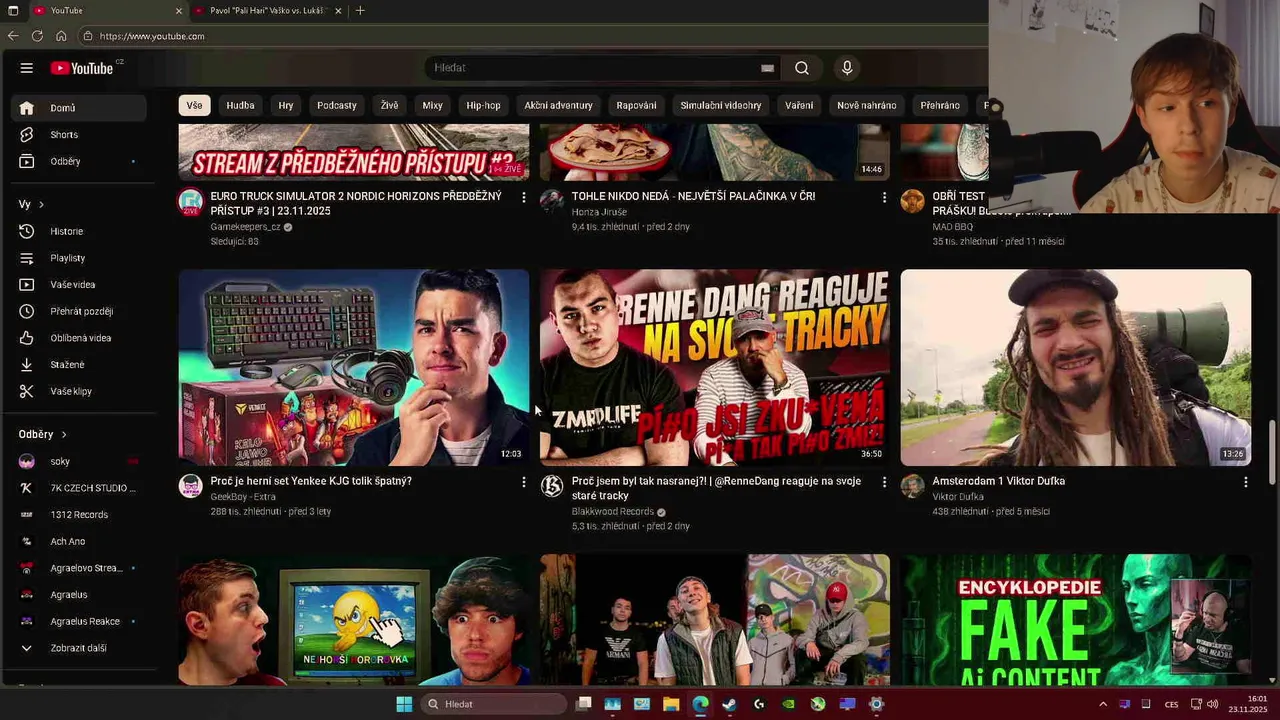
Task: Open Oblíbená videa in the sidebar
Action: (79, 338)
